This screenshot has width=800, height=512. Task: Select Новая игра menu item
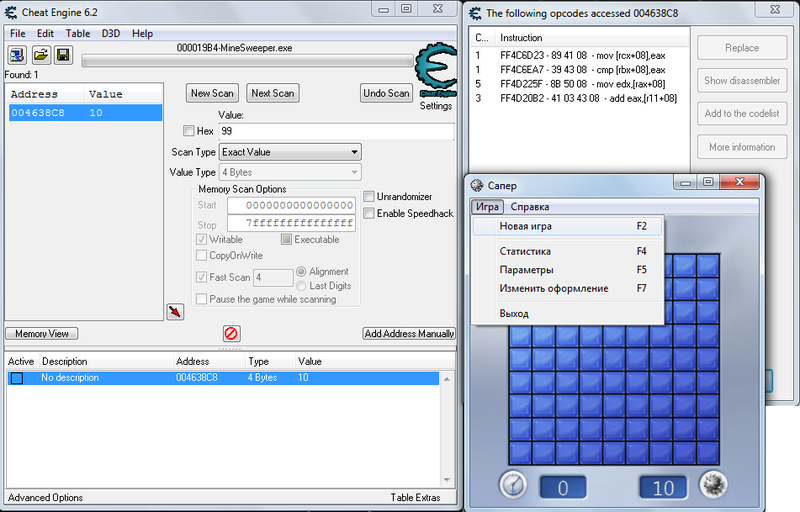point(567,226)
